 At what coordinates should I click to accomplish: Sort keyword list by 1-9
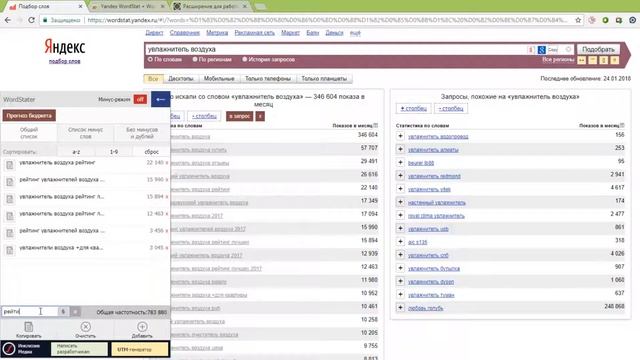(x=114, y=151)
